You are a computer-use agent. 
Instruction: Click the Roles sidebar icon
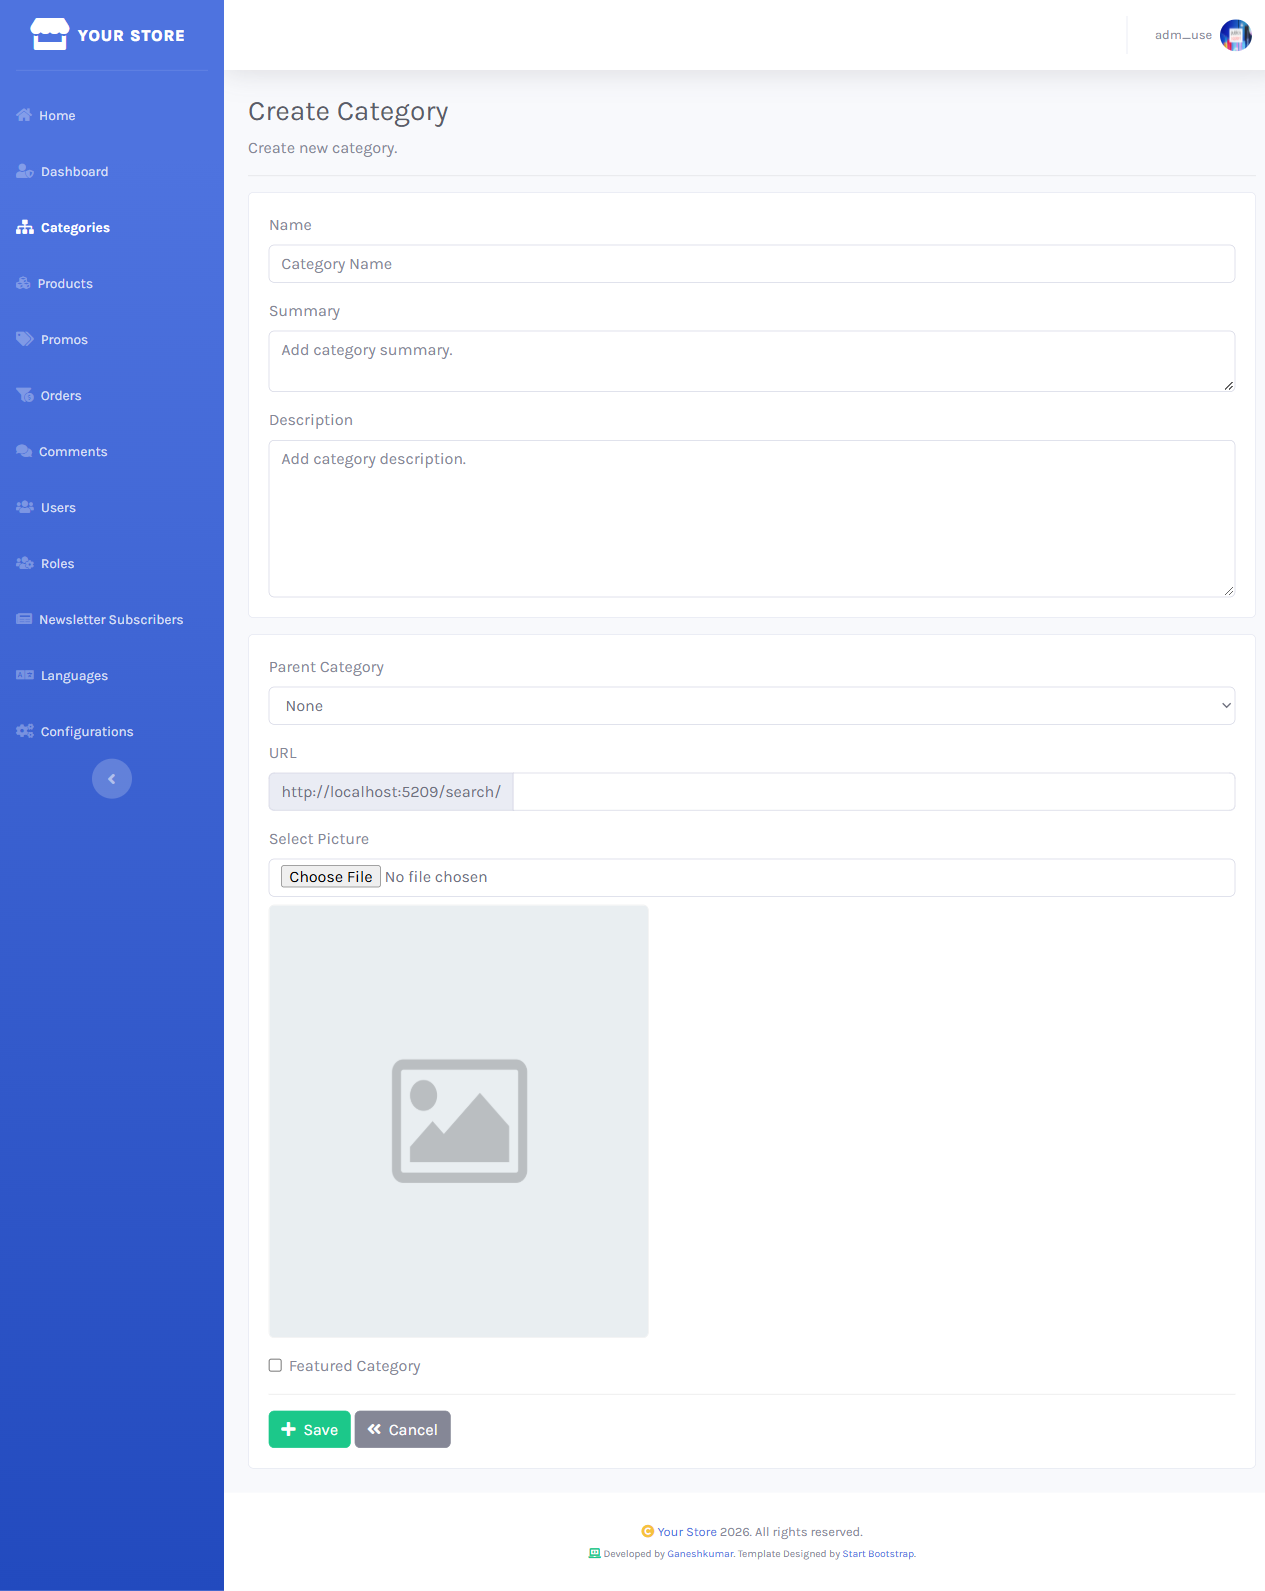coord(25,563)
